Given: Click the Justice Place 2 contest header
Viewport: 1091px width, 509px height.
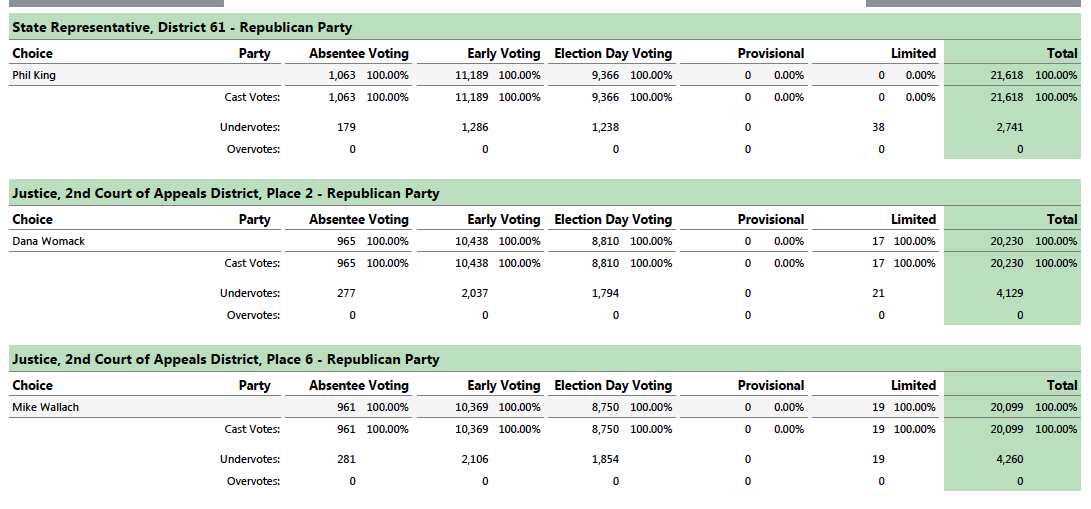Looking at the screenshot, I should click(x=545, y=193).
